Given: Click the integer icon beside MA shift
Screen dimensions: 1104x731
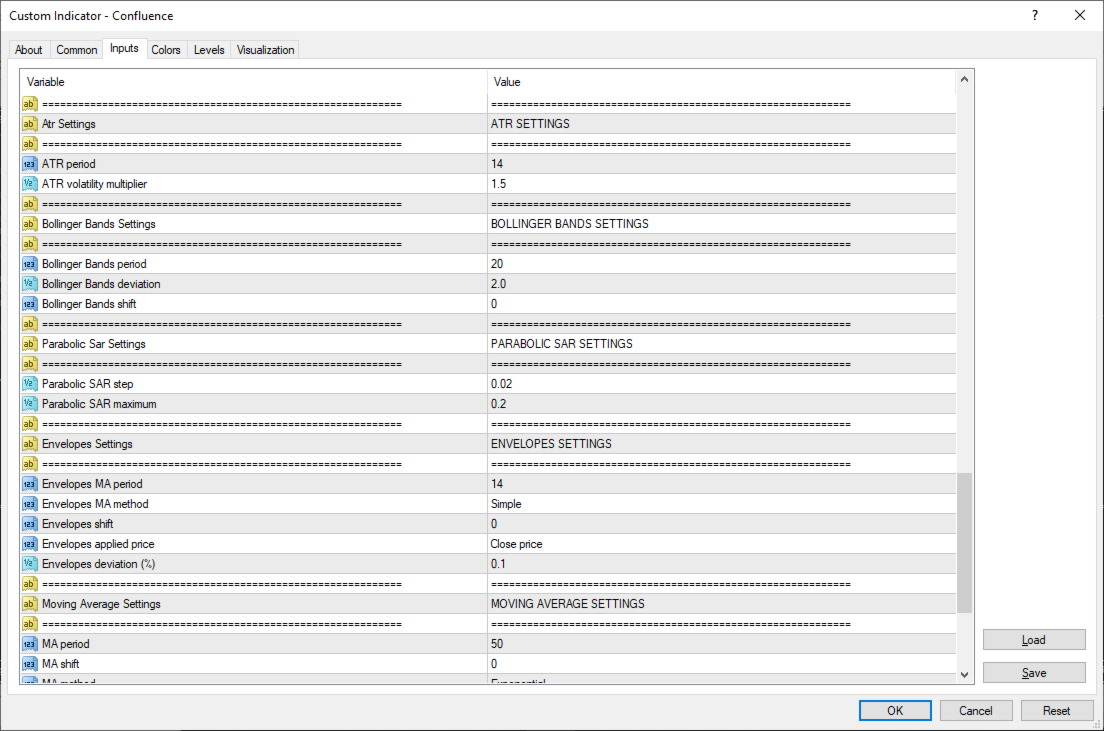Looking at the screenshot, I should pyautogui.click(x=29, y=664).
